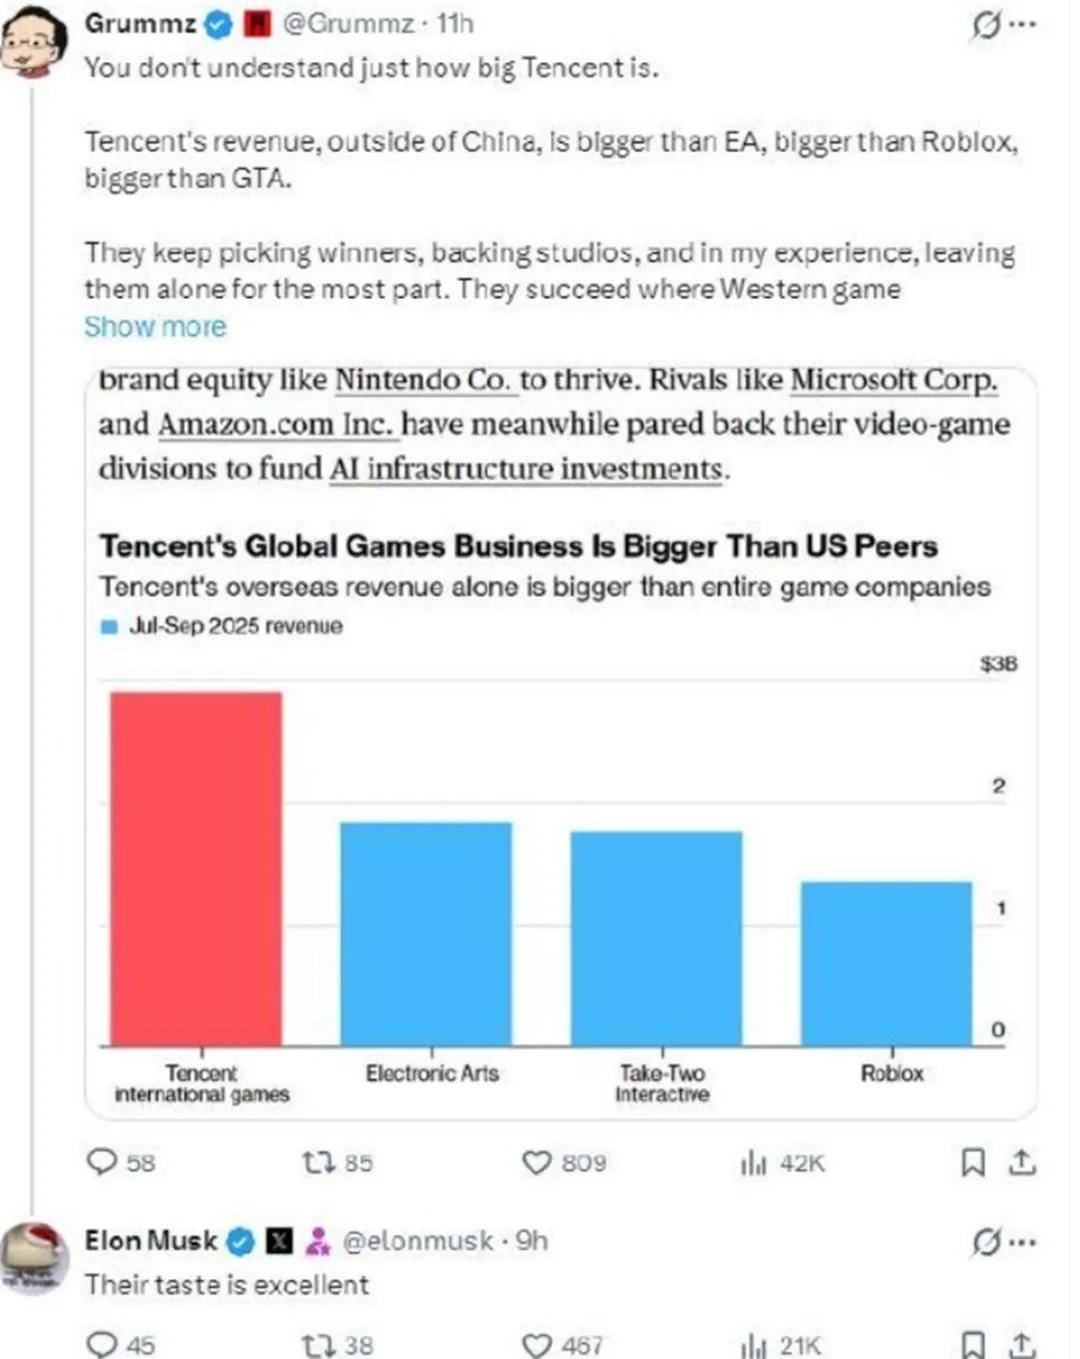Open Grummz's profile via display name

click(x=140, y=24)
